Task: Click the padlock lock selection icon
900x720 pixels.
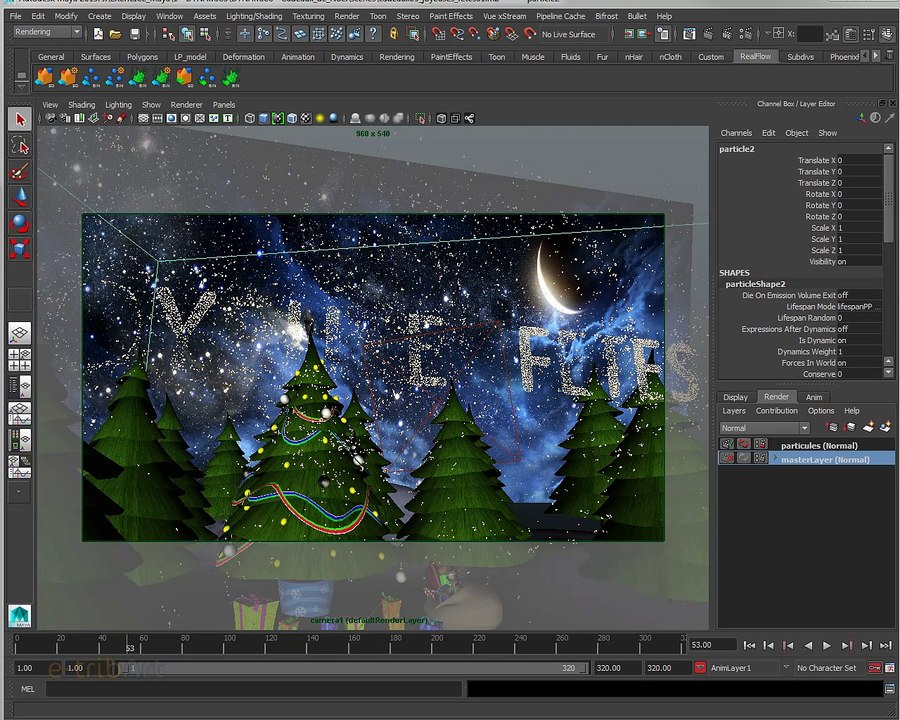Action: [394, 34]
